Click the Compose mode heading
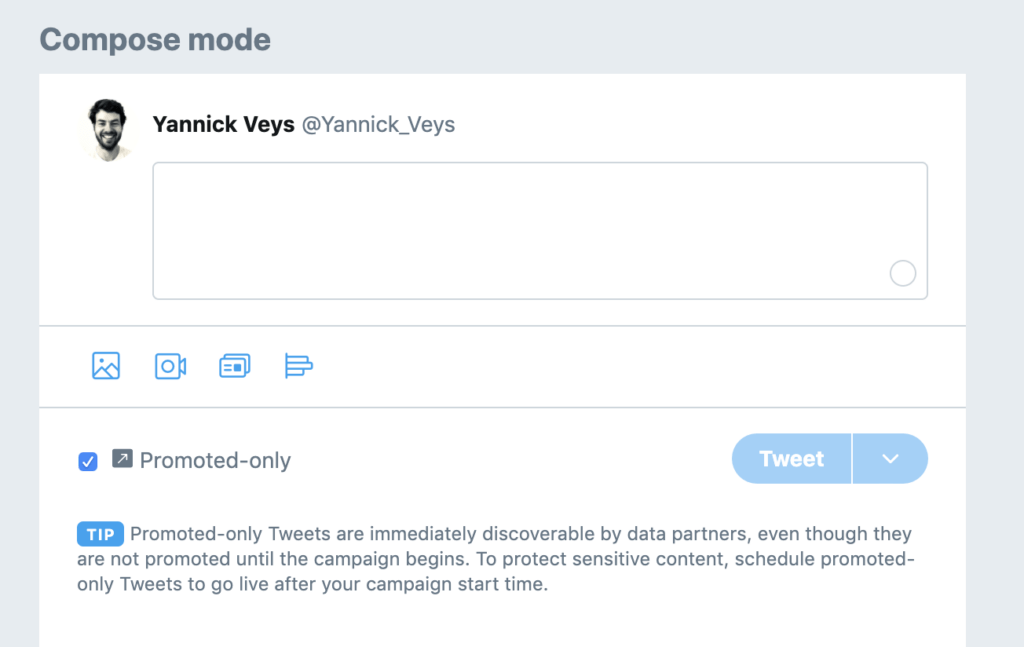 [155, 40]
